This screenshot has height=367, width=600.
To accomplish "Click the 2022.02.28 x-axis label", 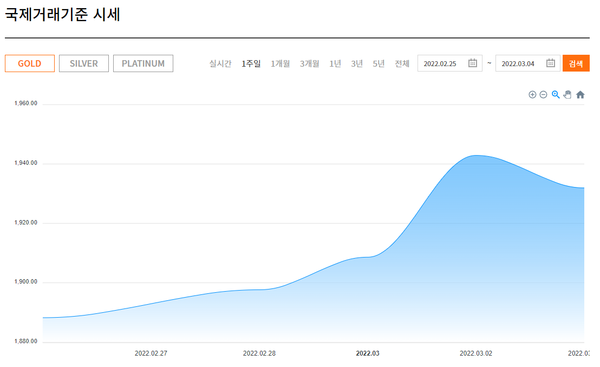I will click(259, 353).
